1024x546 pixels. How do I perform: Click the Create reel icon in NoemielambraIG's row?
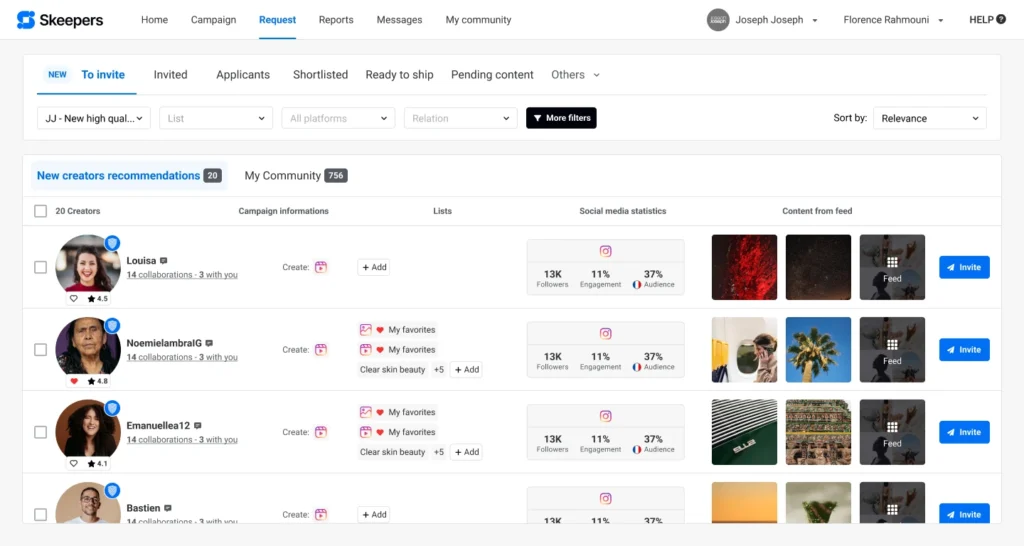[321, 349]
